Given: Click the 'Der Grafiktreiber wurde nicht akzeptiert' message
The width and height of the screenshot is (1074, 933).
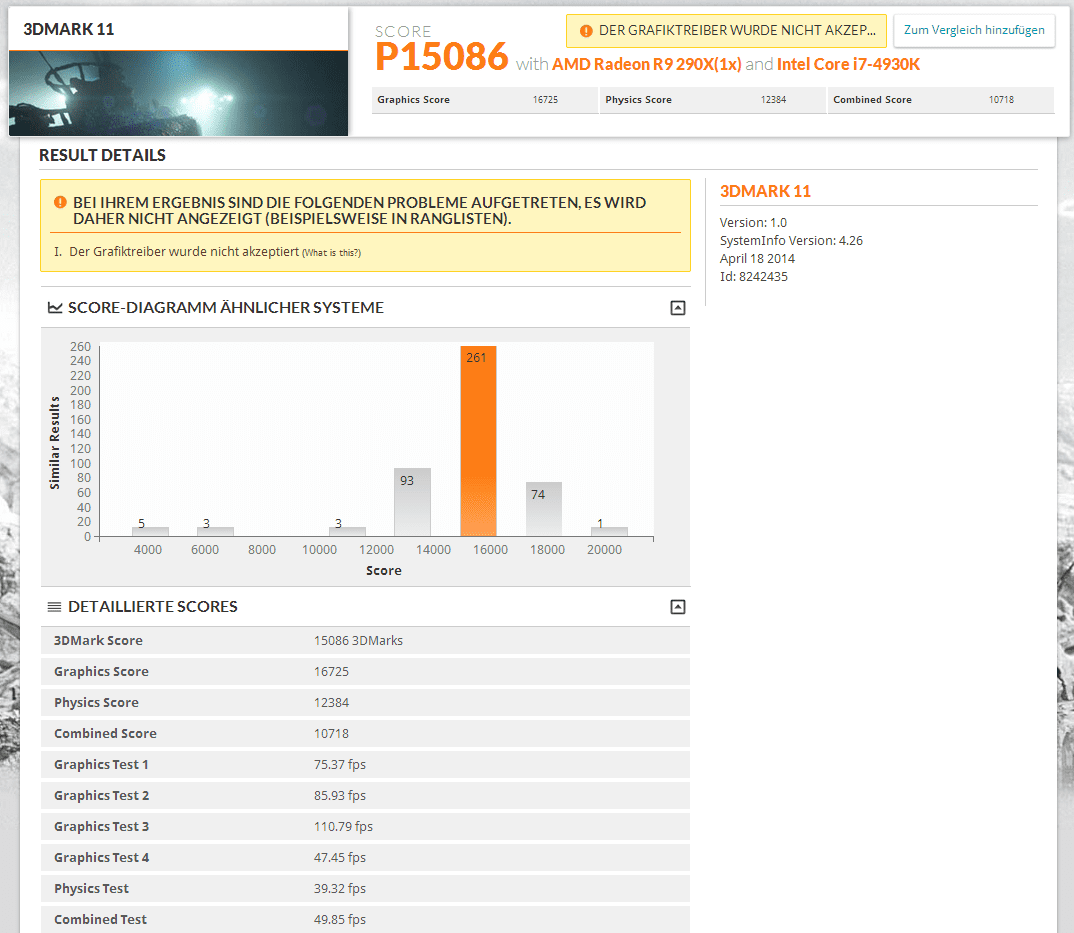Looking at the screenshot, I should tap(184, 251).
